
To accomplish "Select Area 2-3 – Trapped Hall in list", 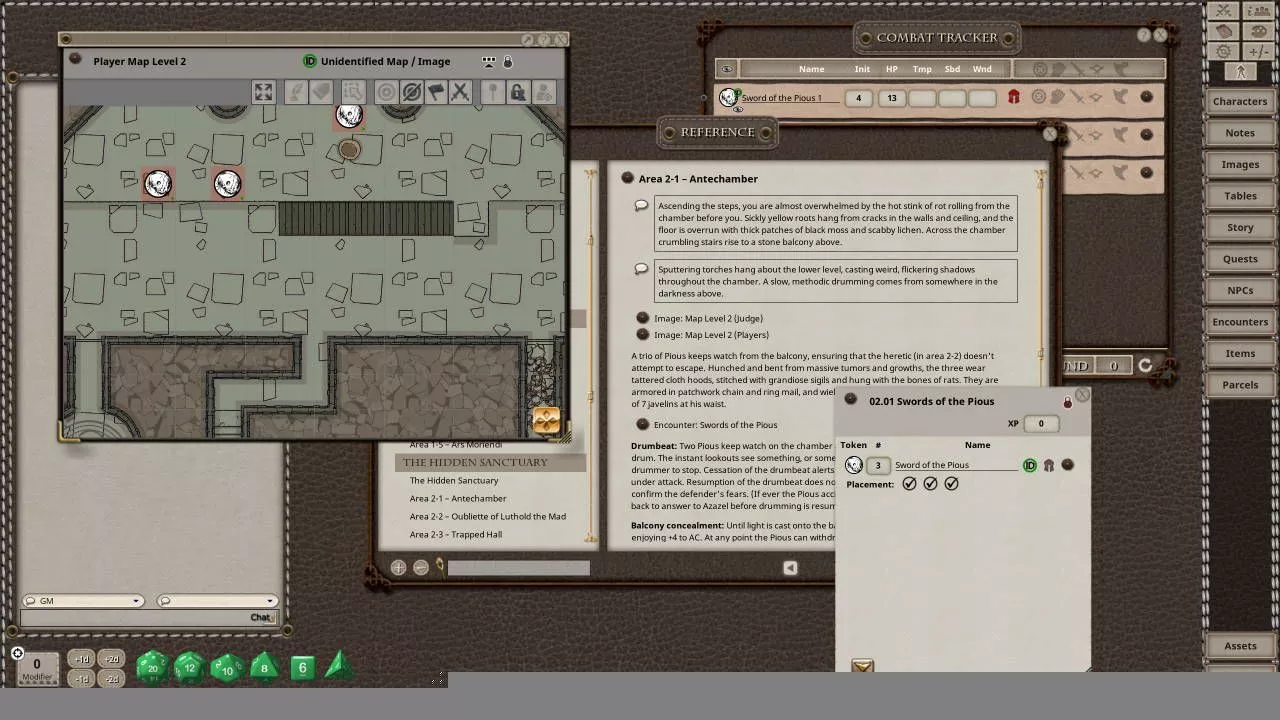I will coord(455,534).
